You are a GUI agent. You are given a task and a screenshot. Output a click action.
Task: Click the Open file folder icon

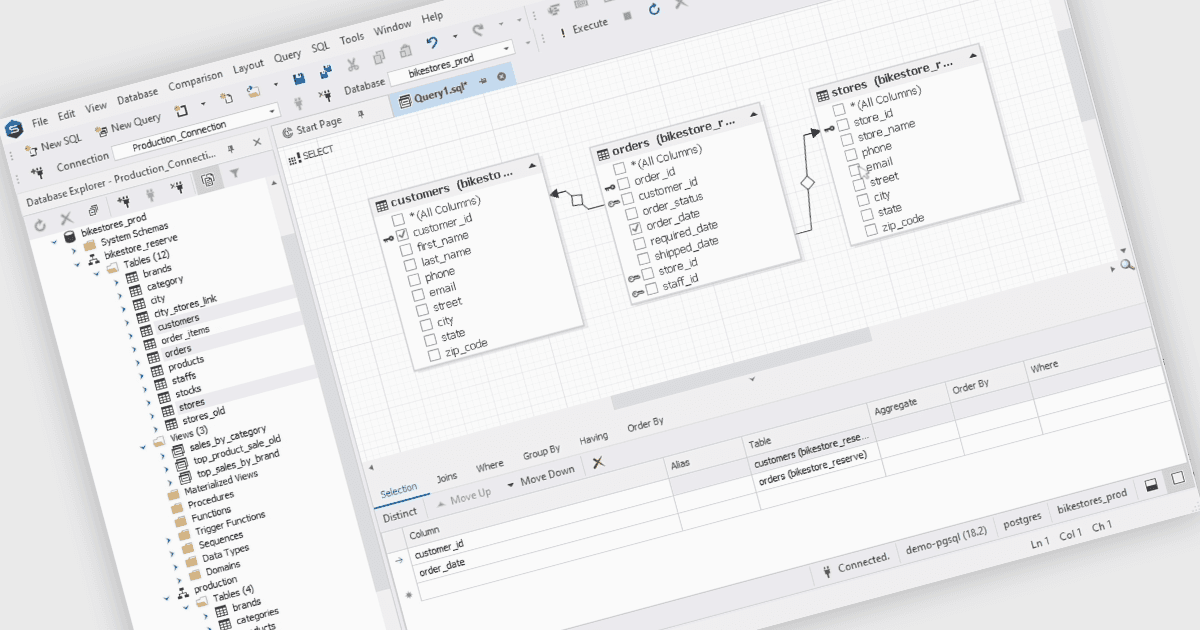[254, 91]
